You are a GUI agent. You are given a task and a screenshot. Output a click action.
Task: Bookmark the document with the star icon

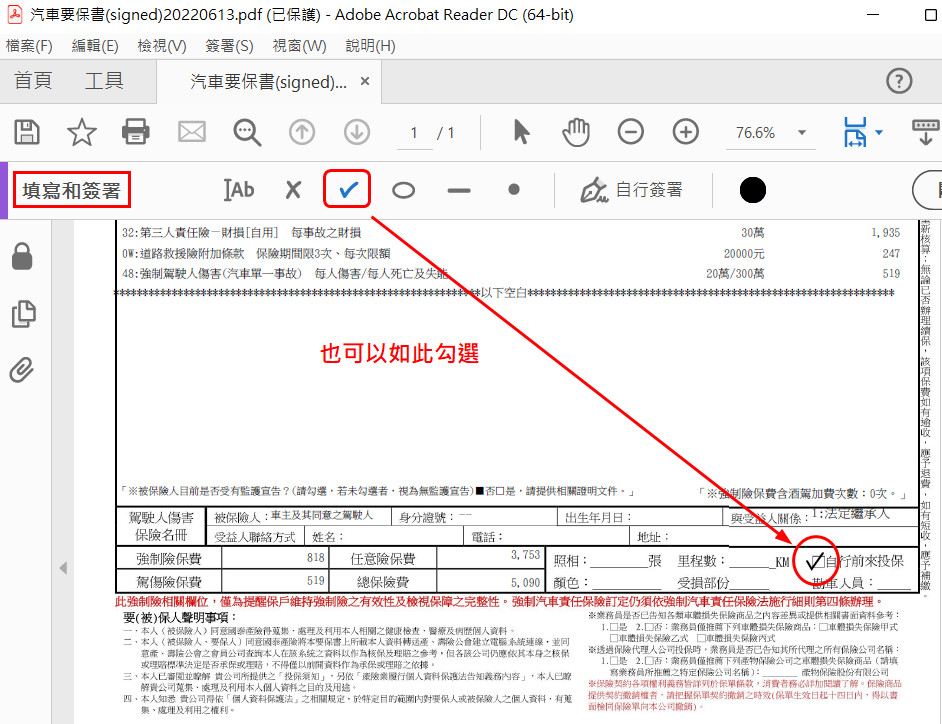click(x=81, y=132)
